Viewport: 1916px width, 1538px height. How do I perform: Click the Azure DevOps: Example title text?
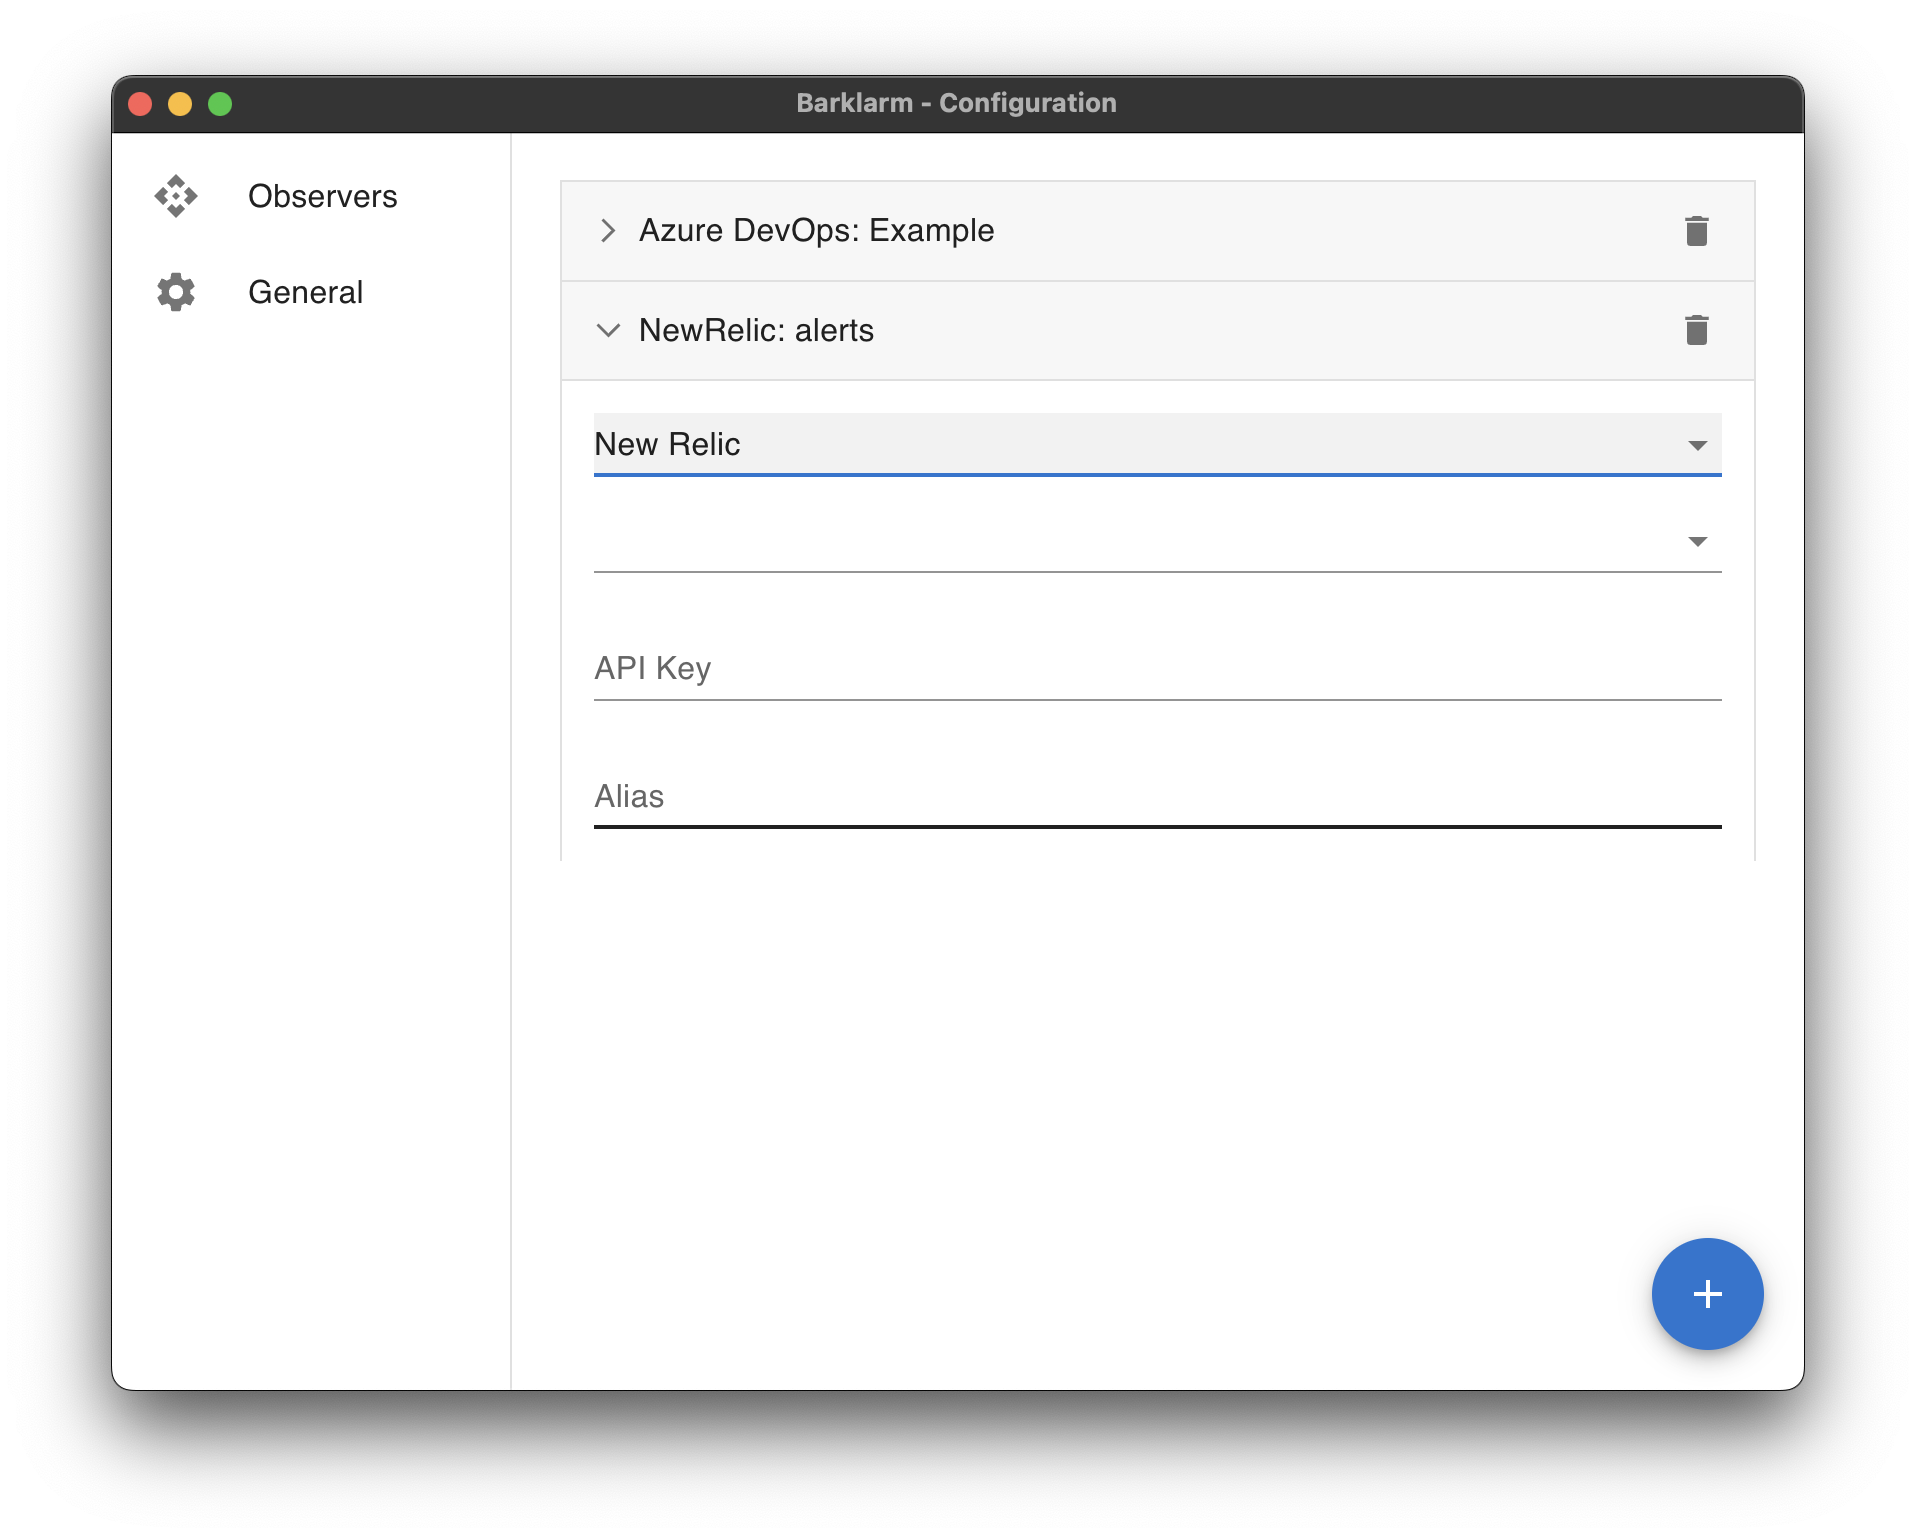[x=816, y=231]
